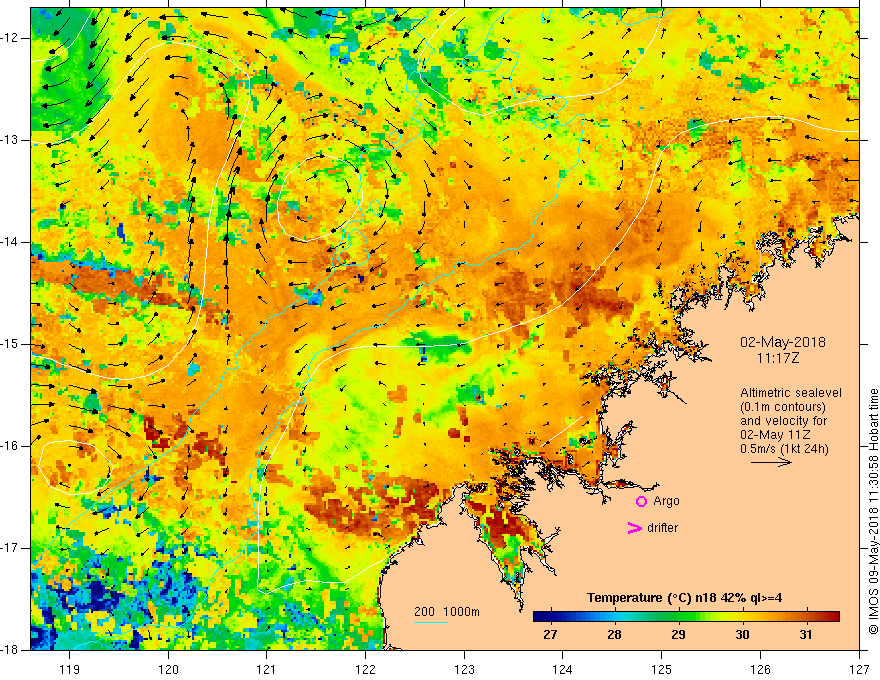Click the 28 temperature scale label
Screen dimensions: 880x680
614,635
